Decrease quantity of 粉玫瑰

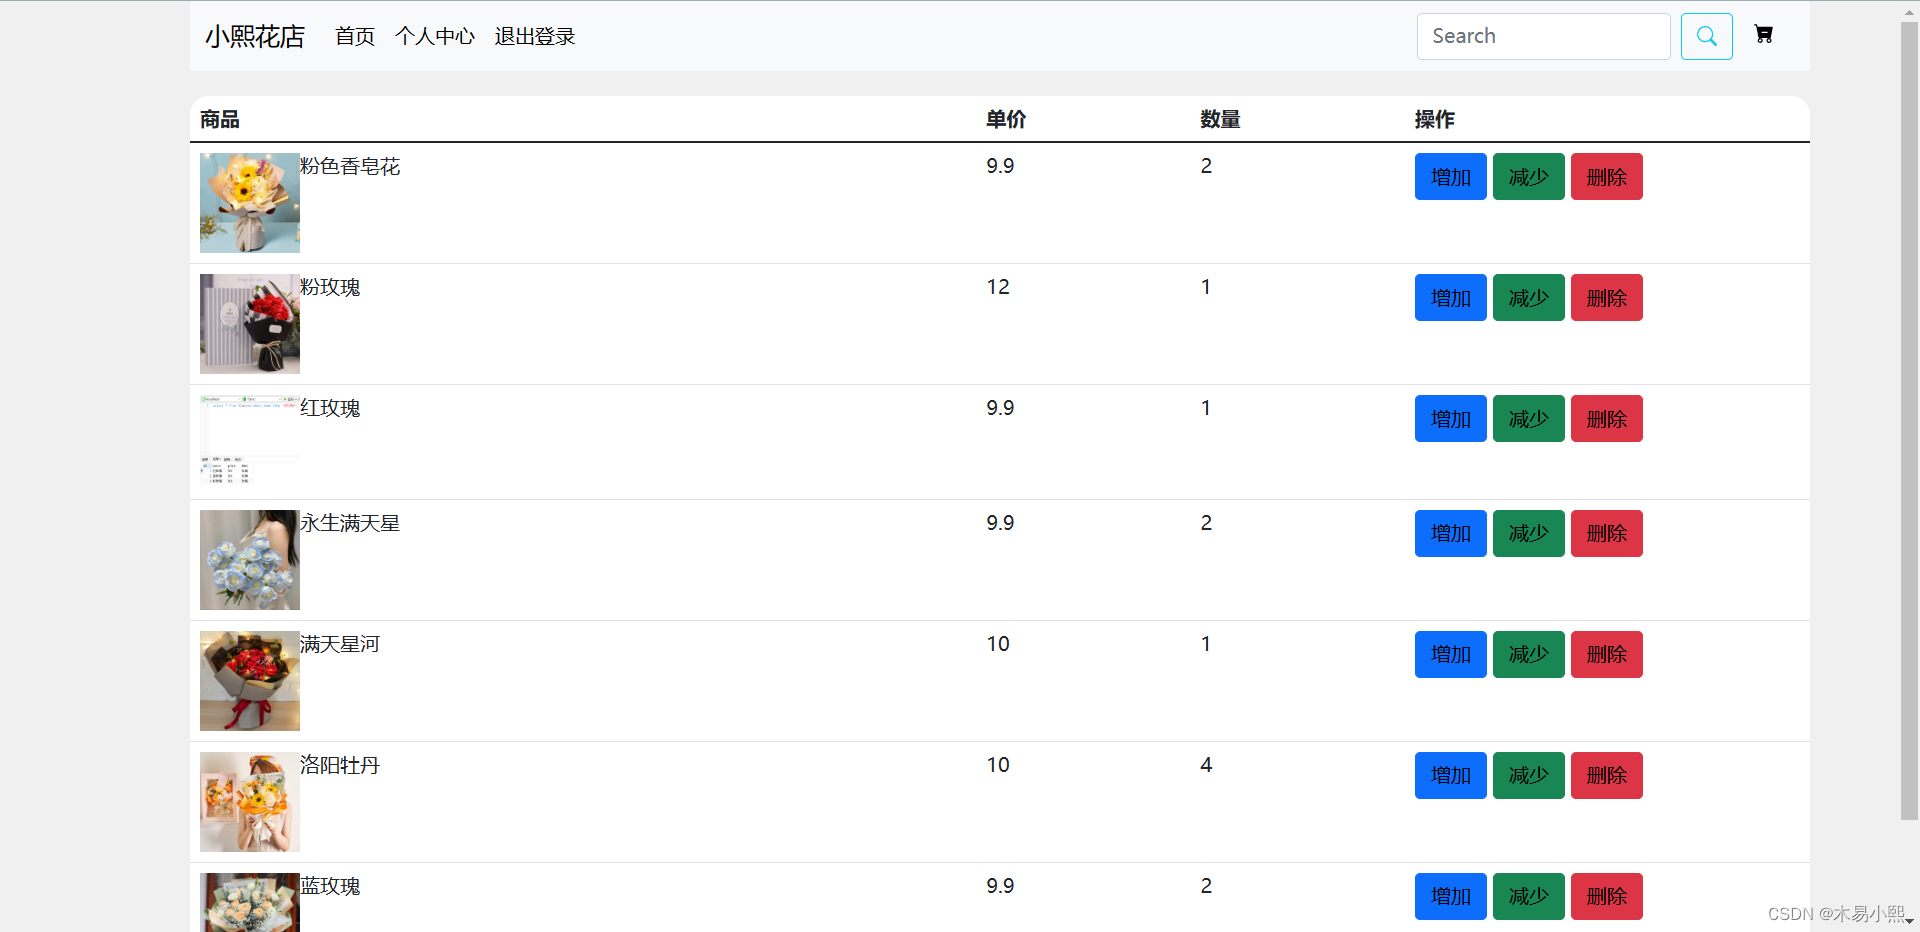1528,298
